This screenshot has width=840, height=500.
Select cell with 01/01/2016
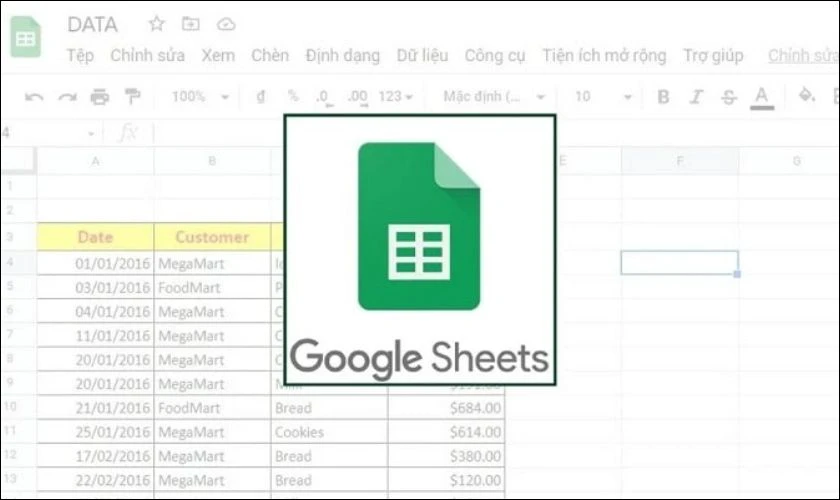pyautogui.click(x=95, y=263)
